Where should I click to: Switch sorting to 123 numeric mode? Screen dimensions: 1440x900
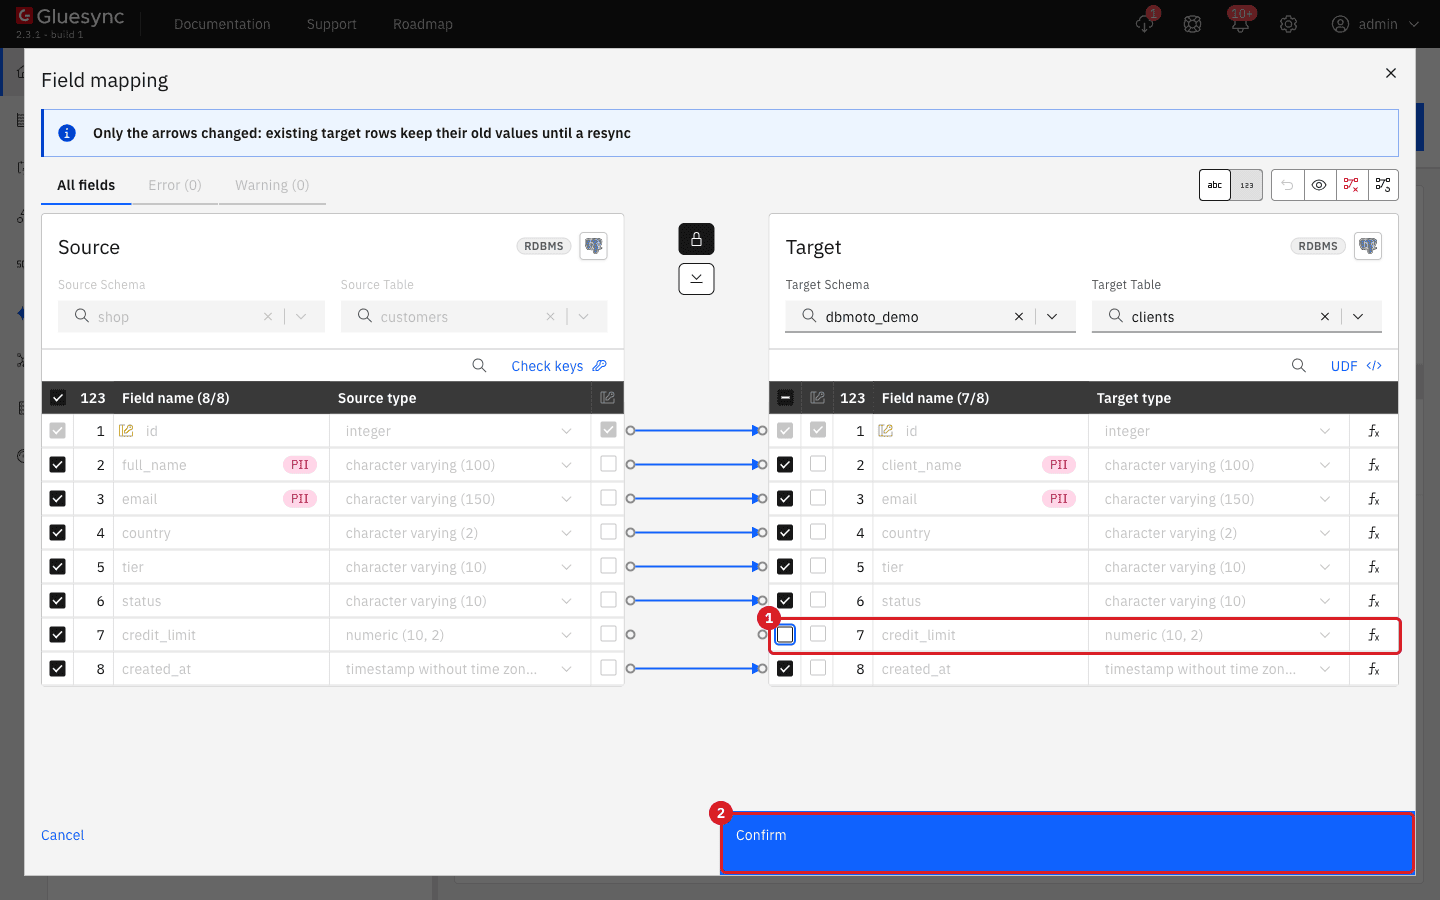click(1247, 185)
